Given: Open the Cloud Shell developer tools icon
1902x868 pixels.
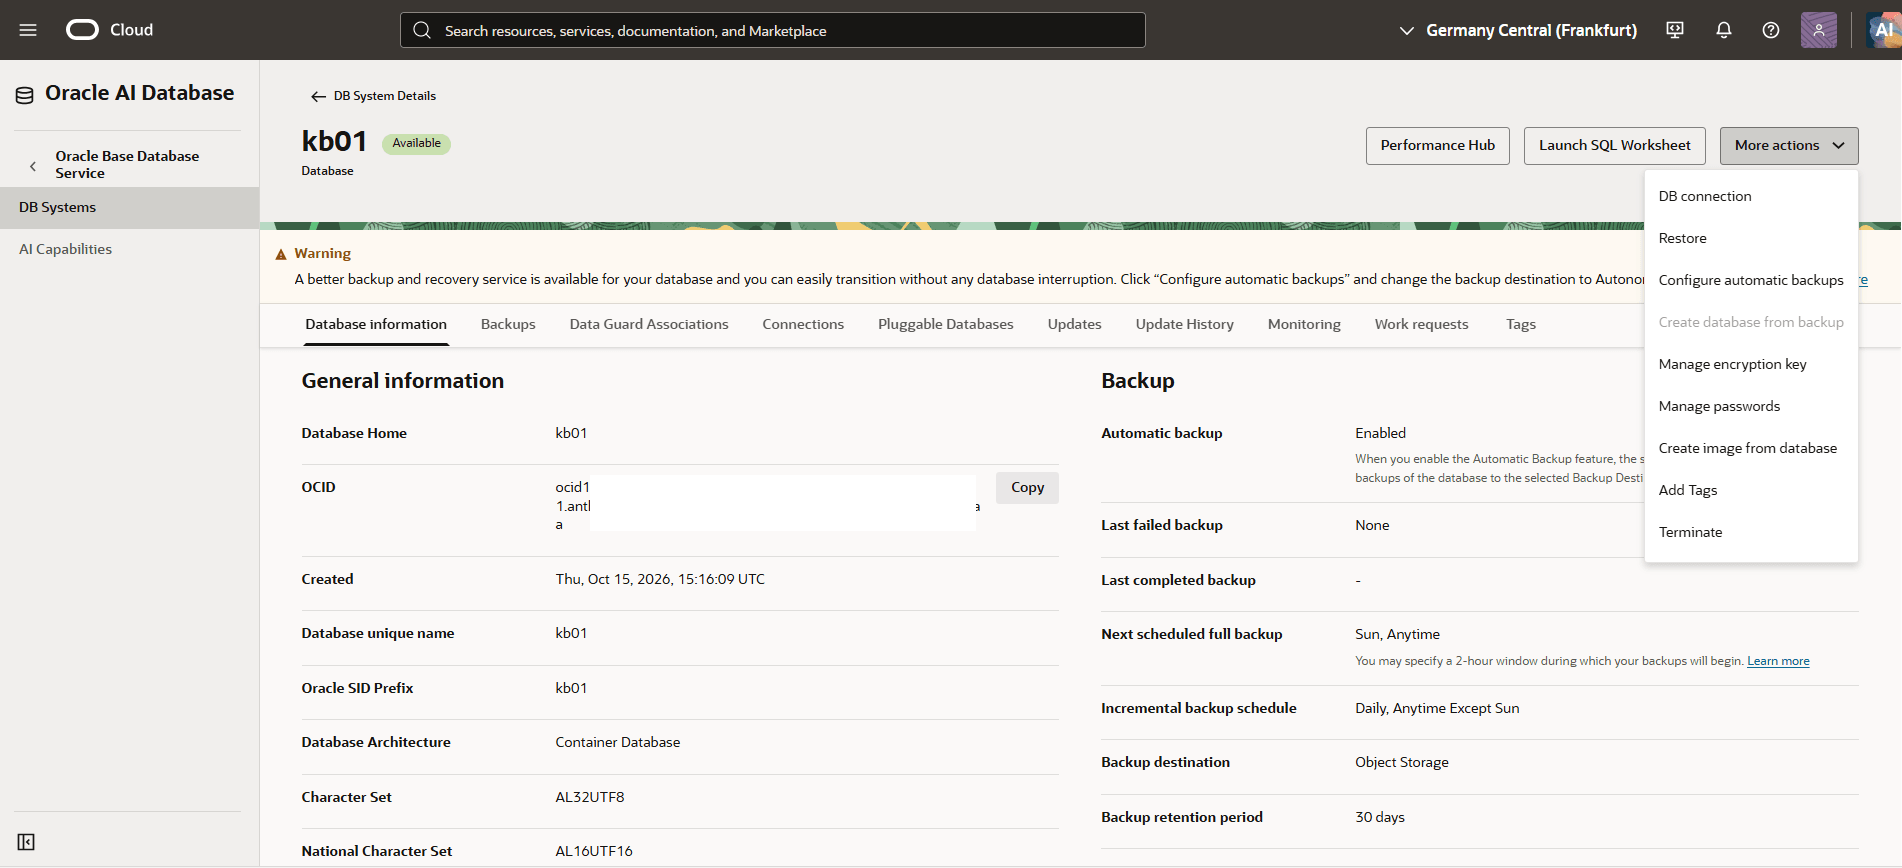Looking at the screenshot, I should coord(1675,30).
